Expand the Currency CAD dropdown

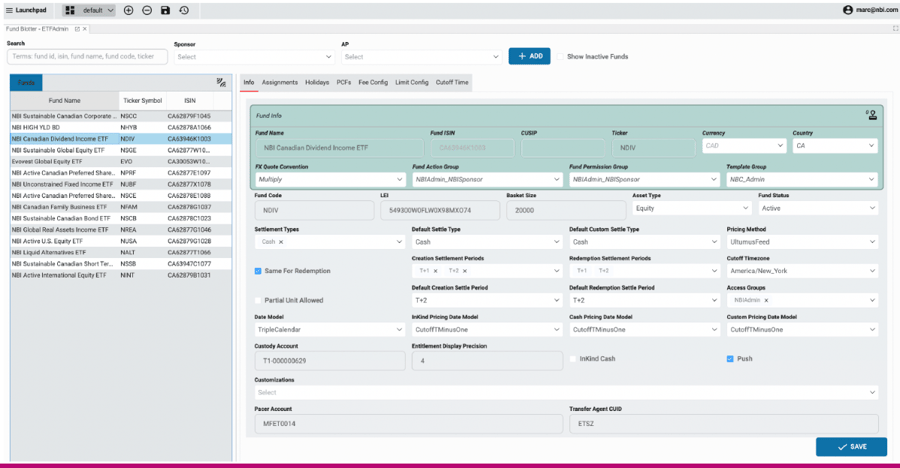744,146
